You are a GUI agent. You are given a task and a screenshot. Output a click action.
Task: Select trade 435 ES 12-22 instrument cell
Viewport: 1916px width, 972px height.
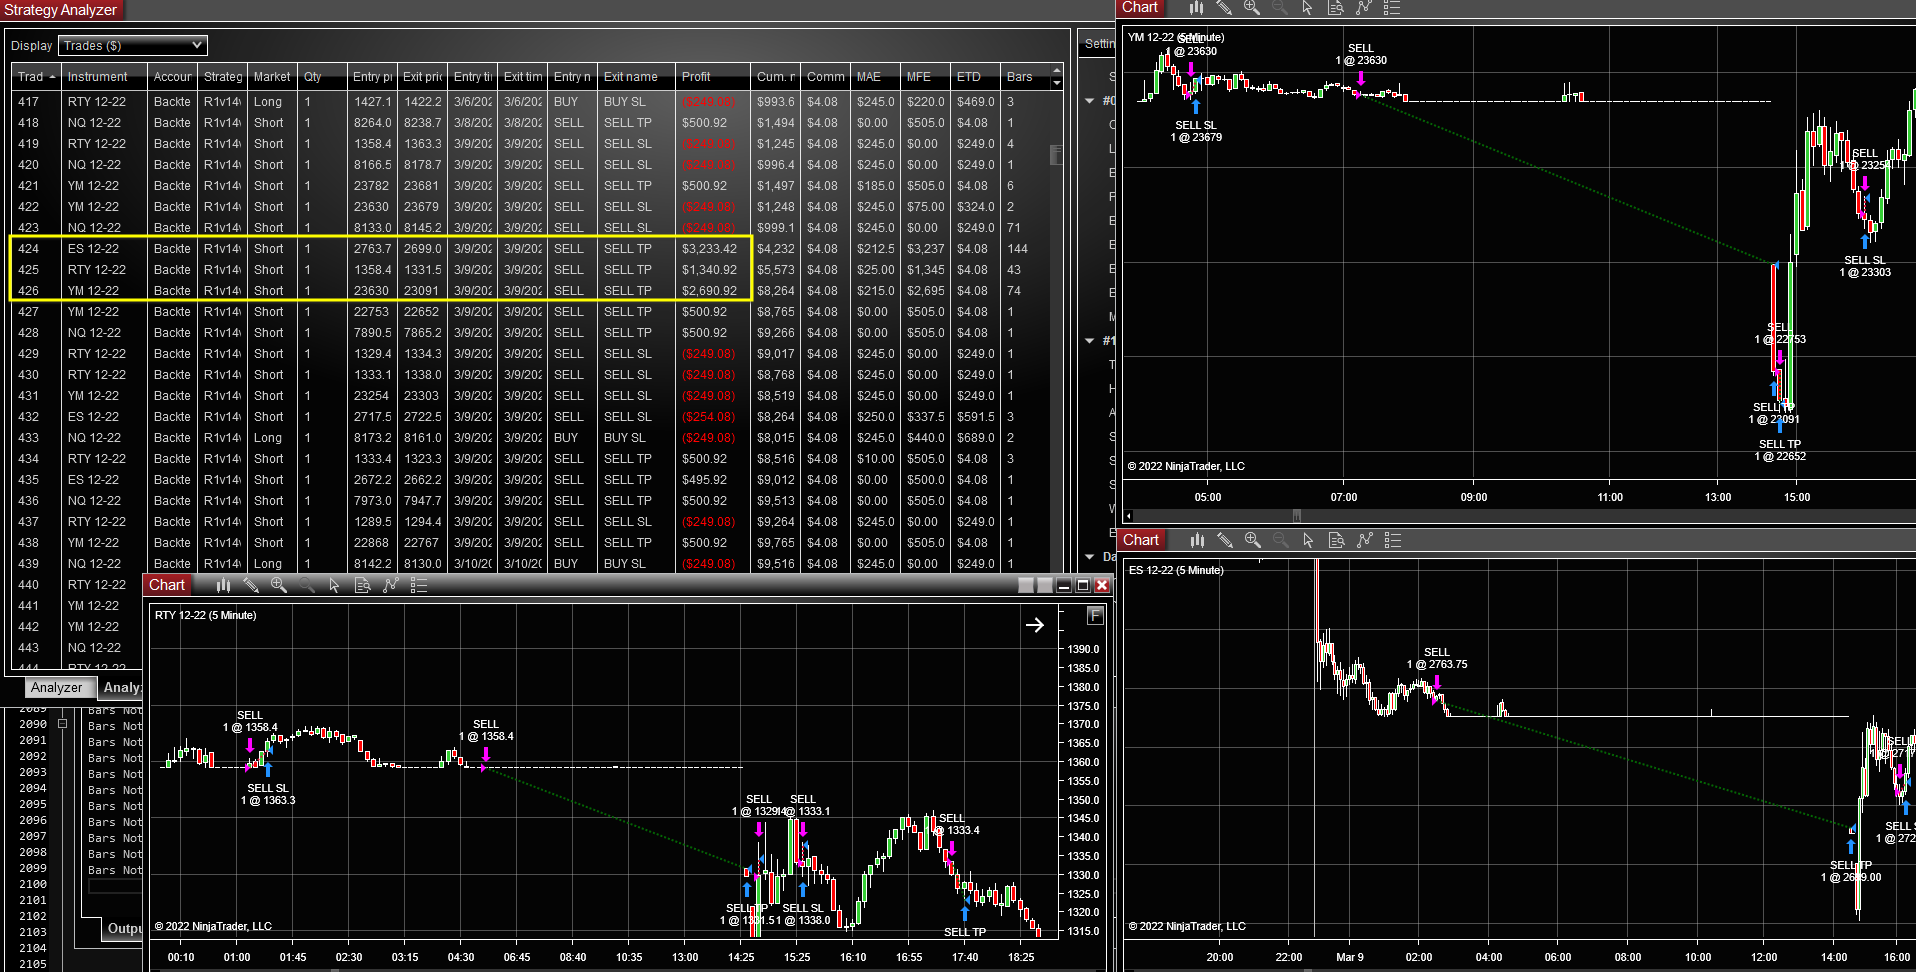pyautogui.click(x=105, y=480)
